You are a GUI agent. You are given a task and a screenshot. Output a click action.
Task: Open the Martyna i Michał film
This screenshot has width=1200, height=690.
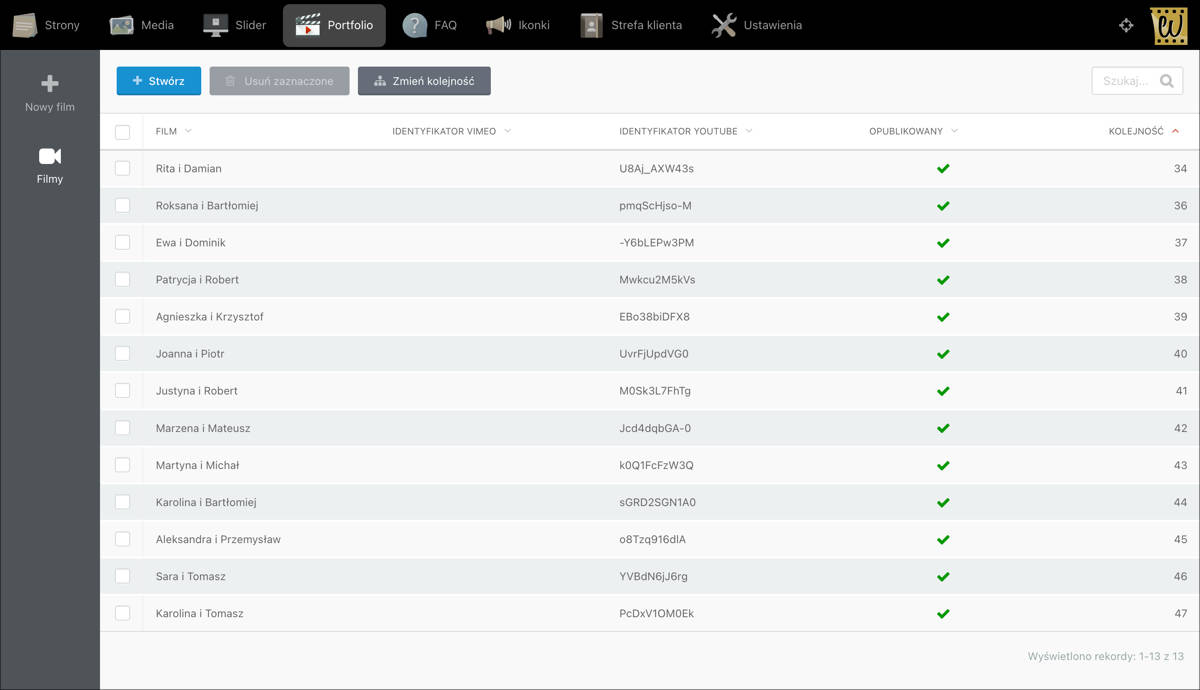[x=198, y=465]
